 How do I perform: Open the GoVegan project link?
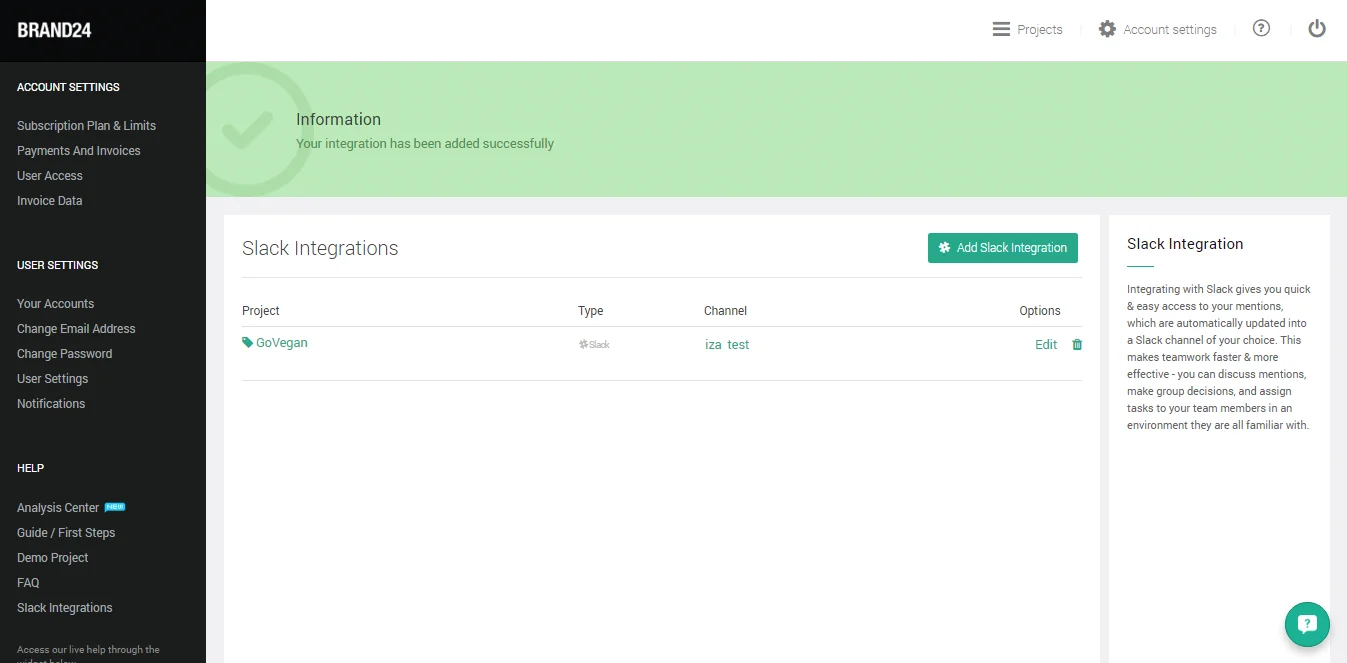pyautogui.click(x=281, y=343)
